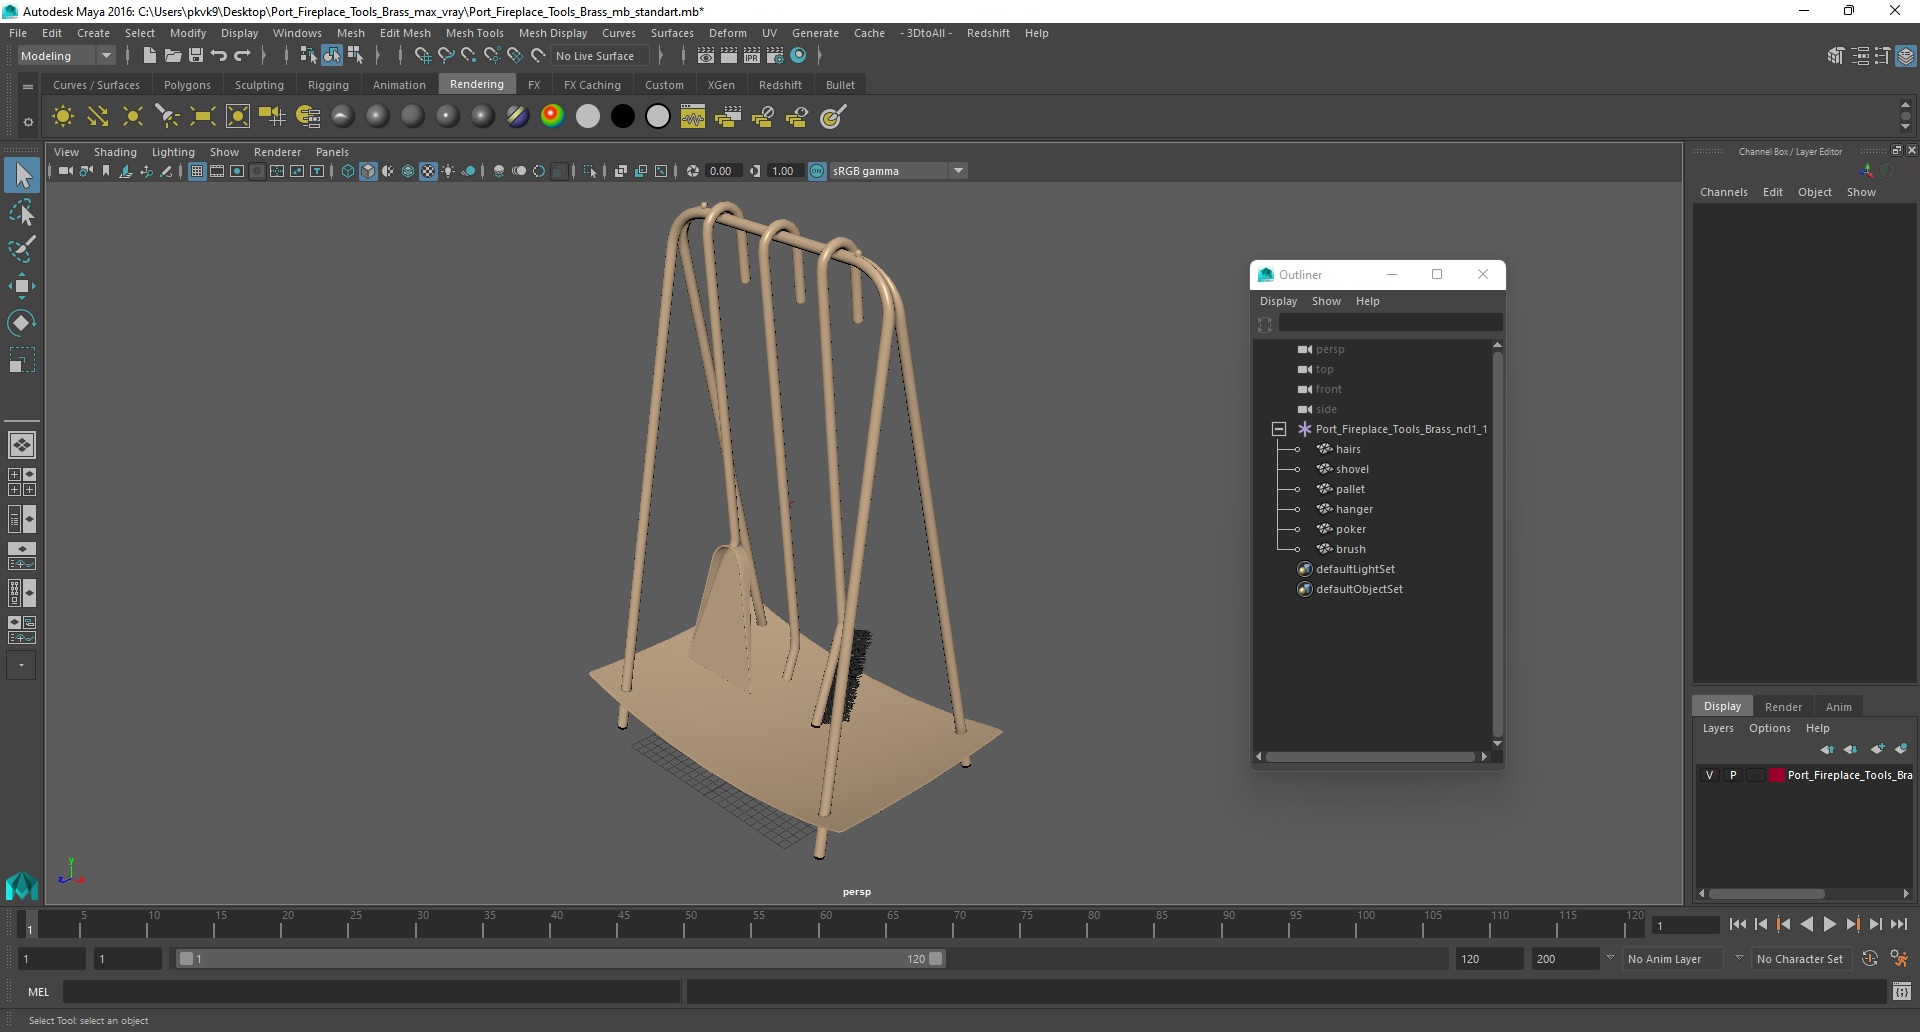Click into the MEL command line field
The image size is (1920, 1032).
point(372,992)
